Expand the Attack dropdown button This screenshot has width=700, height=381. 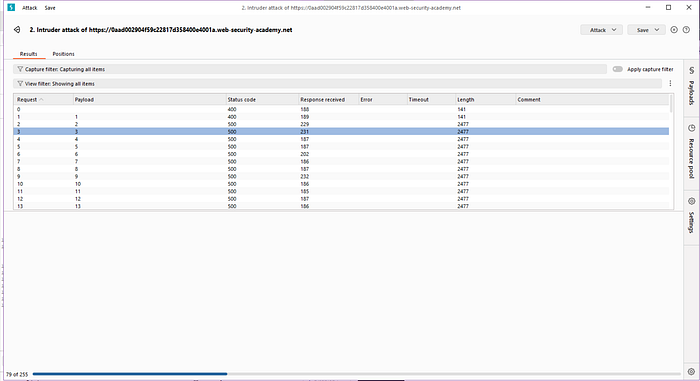coord(601,30)
